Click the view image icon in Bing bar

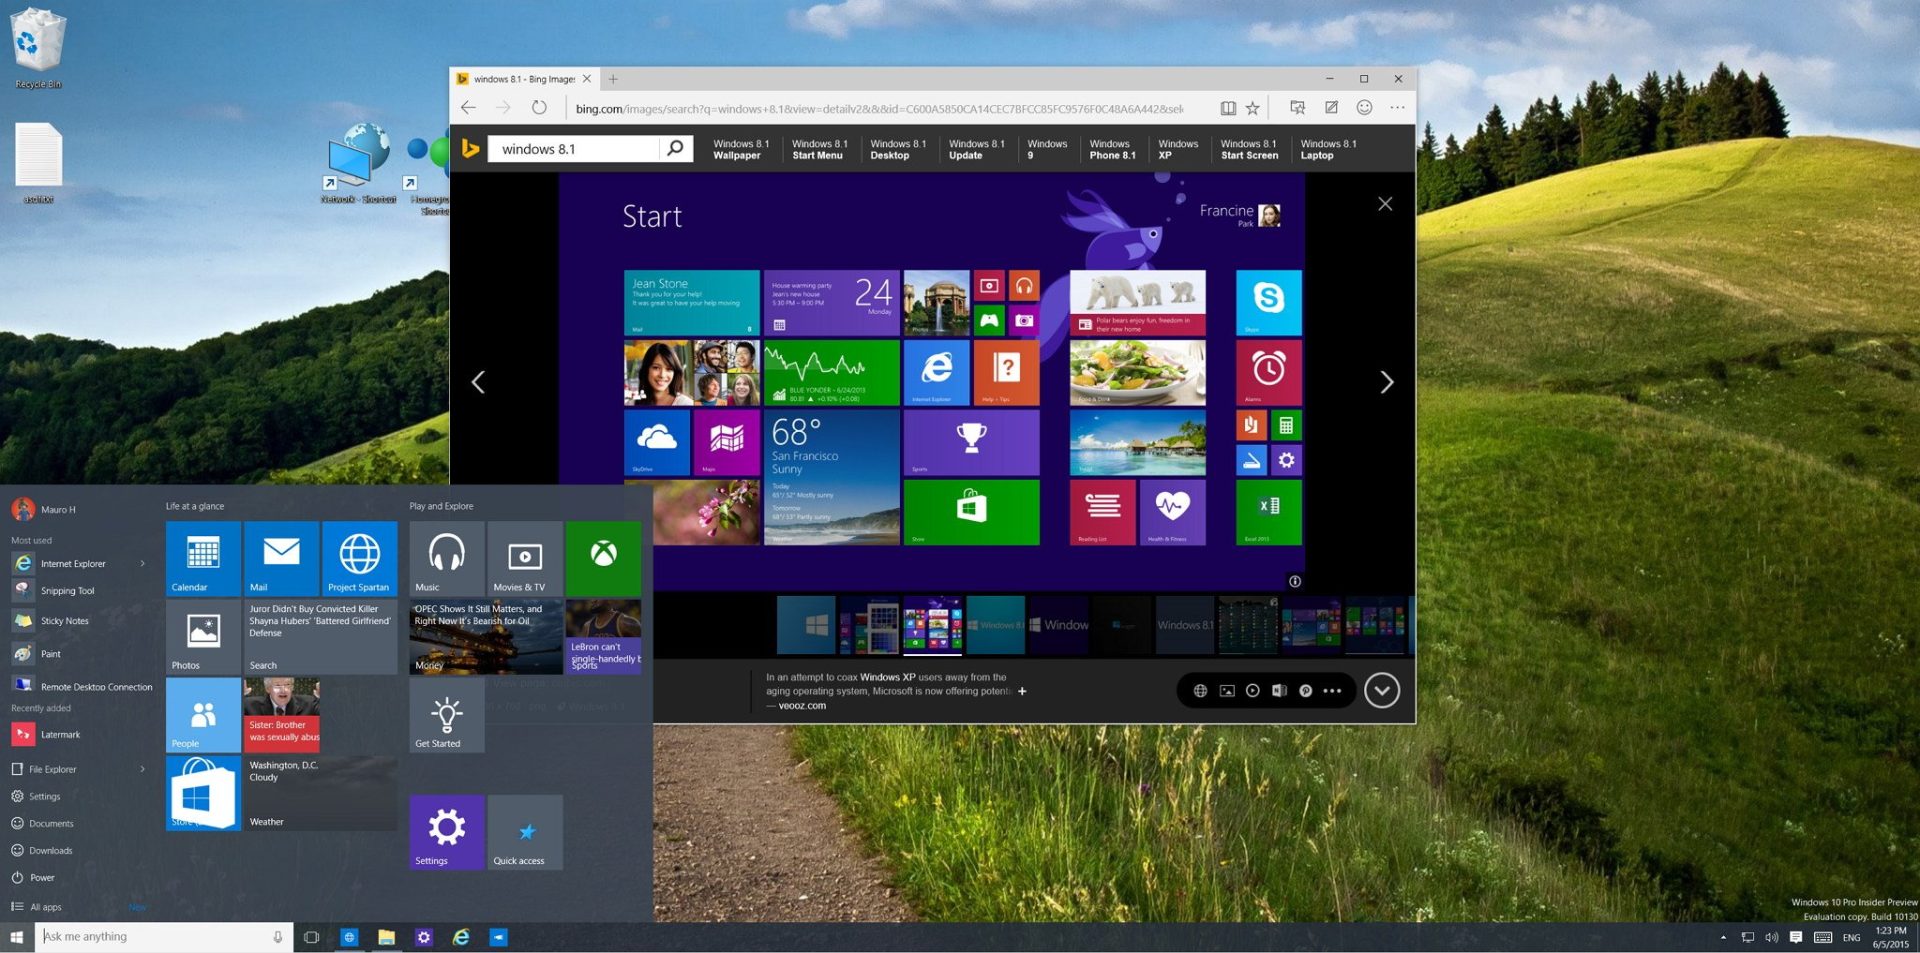tap(1227, 690)
